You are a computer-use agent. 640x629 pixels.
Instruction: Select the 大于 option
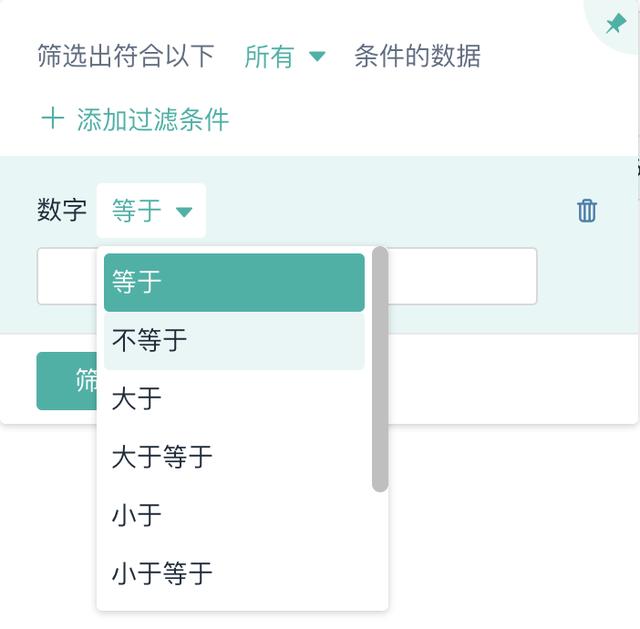pos(234,399)
